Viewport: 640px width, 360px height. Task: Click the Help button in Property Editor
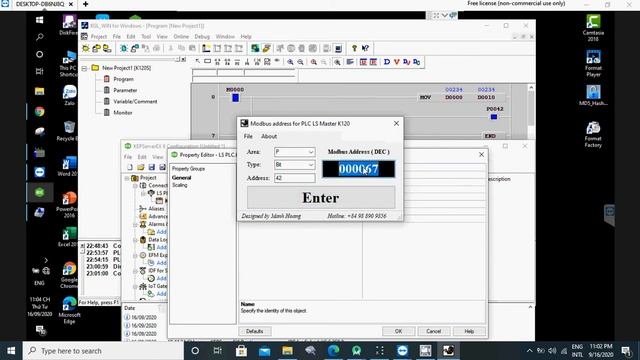tap(469, 331)
